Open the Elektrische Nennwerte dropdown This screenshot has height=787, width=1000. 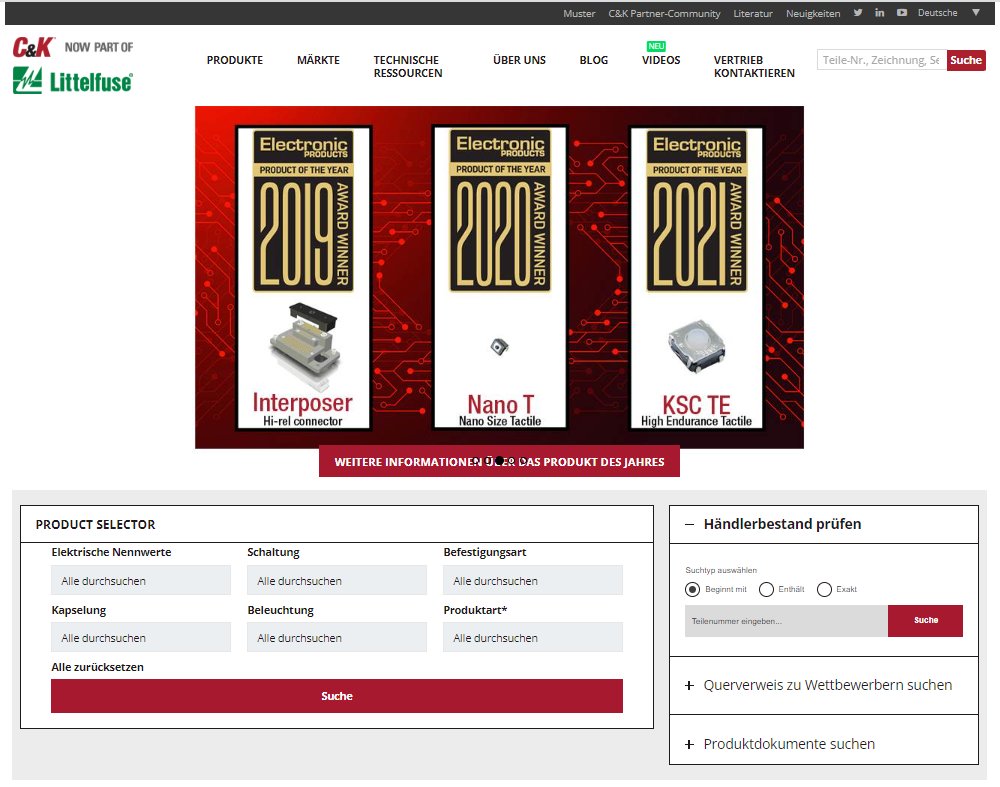[x=140, y=580]
